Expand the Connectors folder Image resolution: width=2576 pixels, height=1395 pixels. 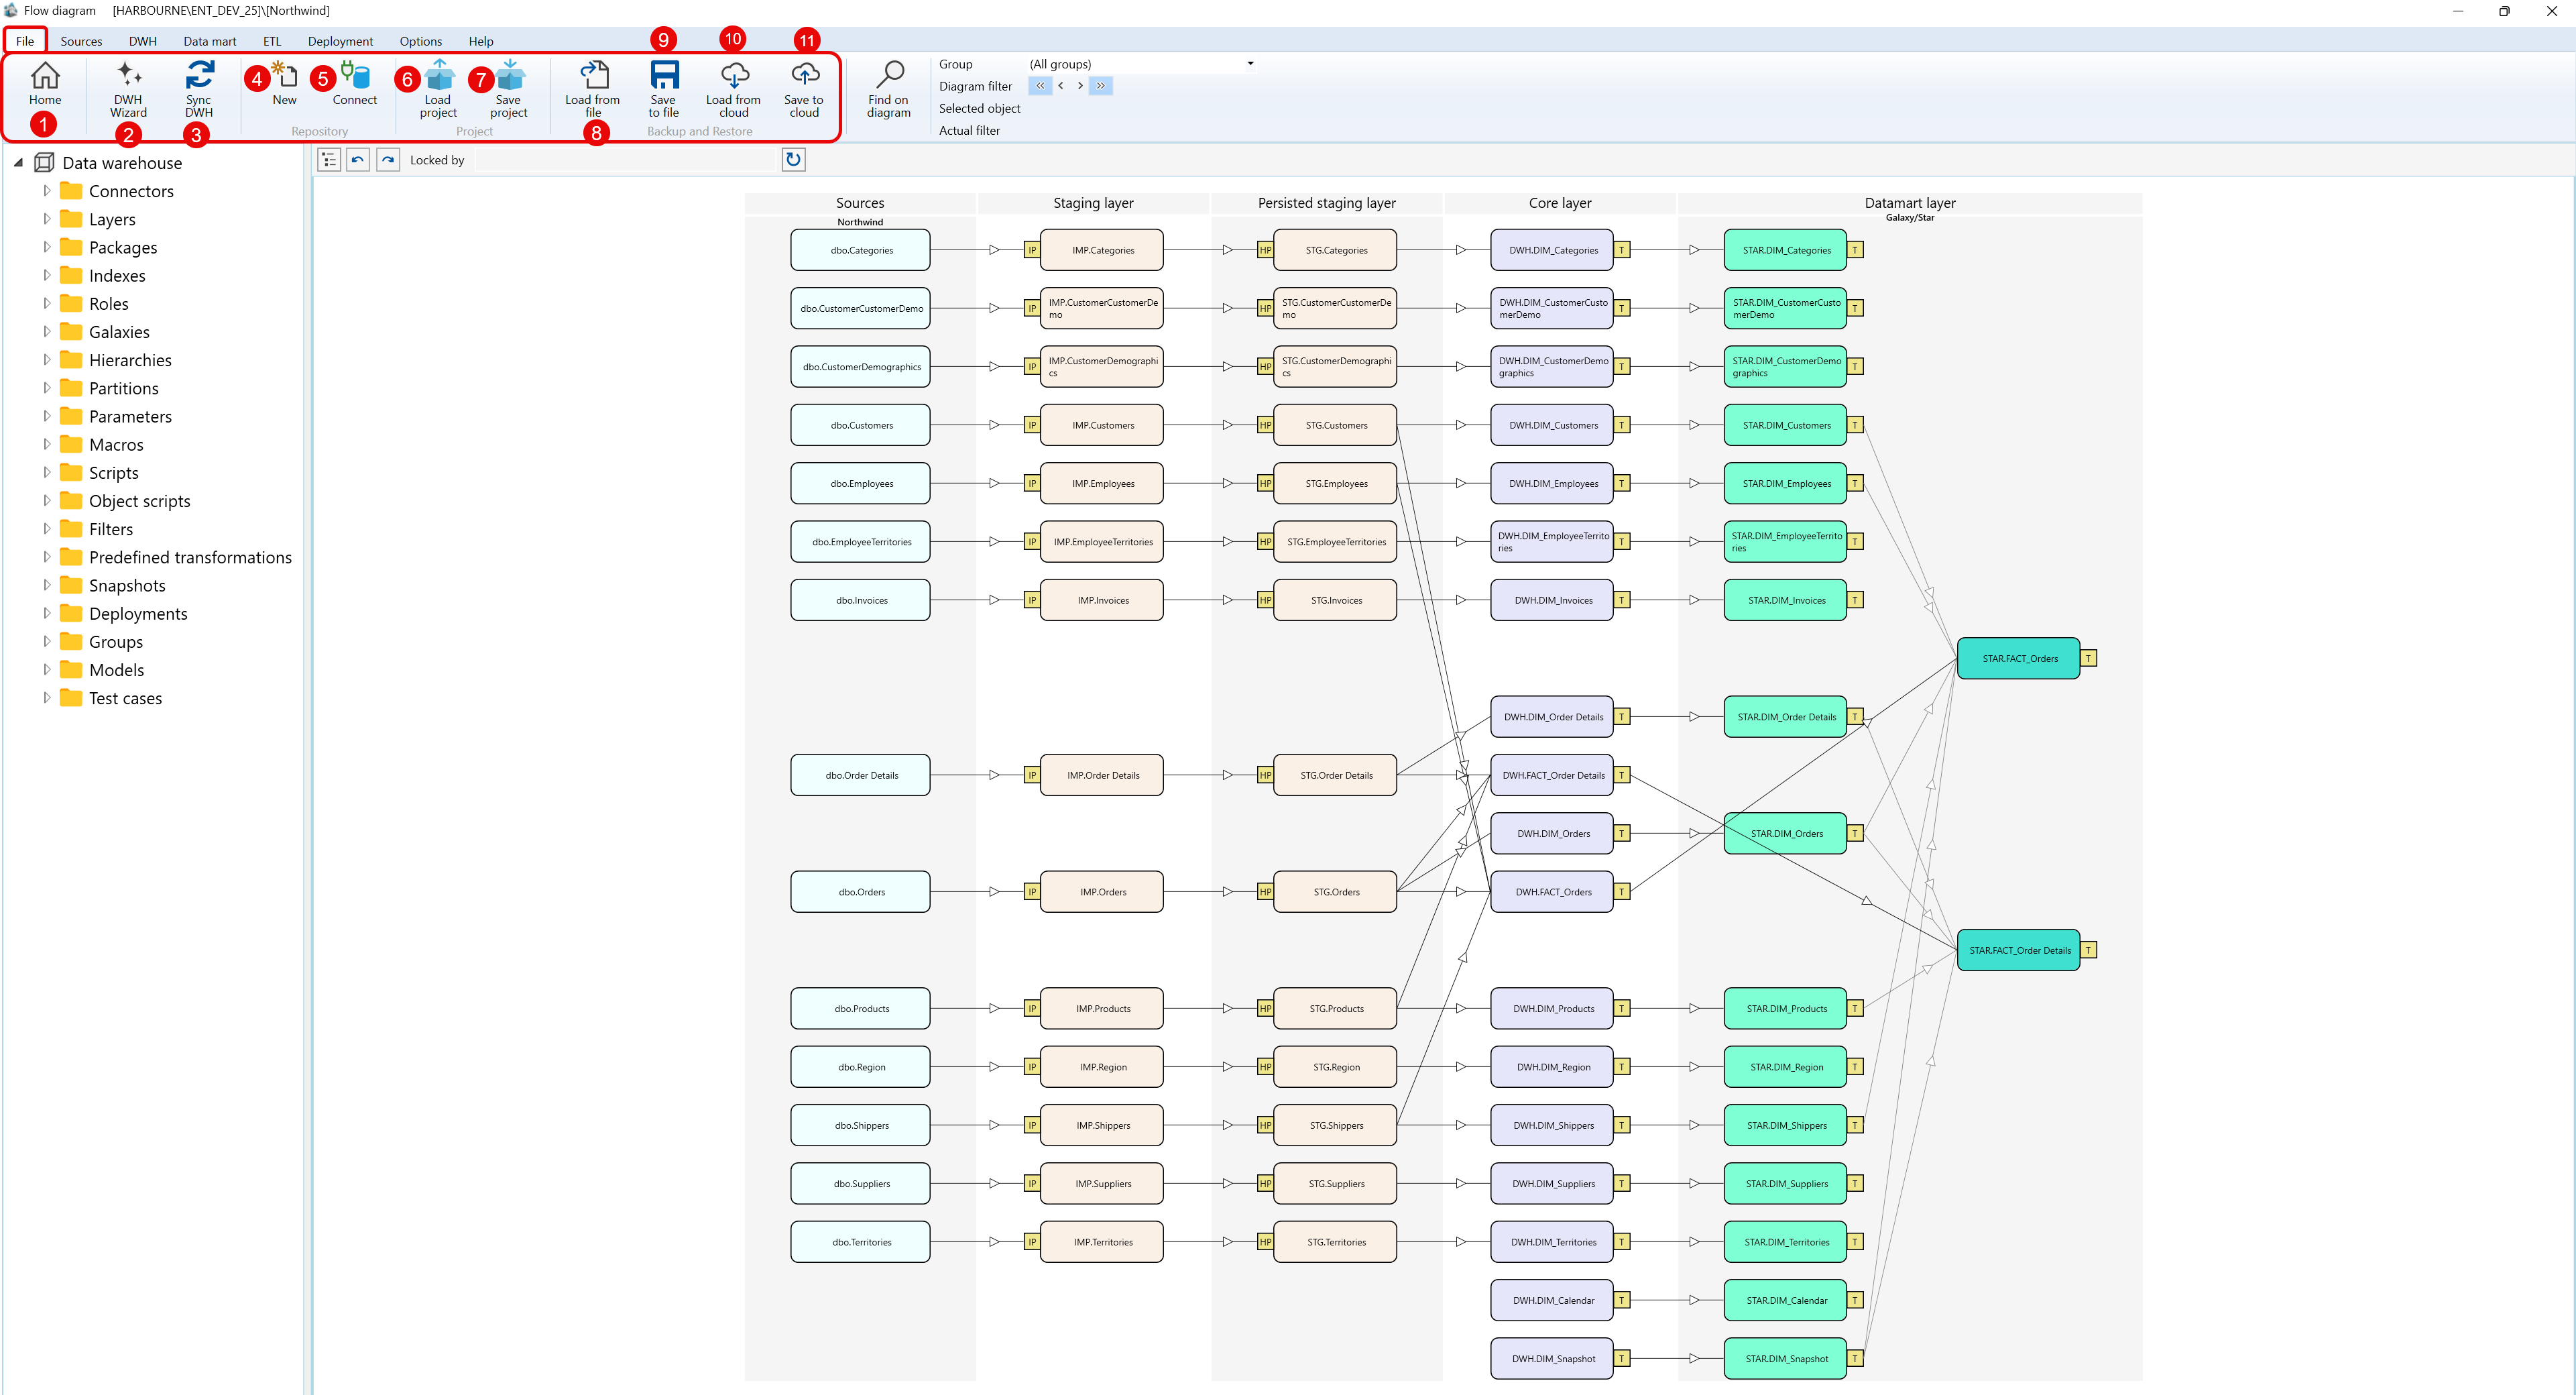point(46,190)
